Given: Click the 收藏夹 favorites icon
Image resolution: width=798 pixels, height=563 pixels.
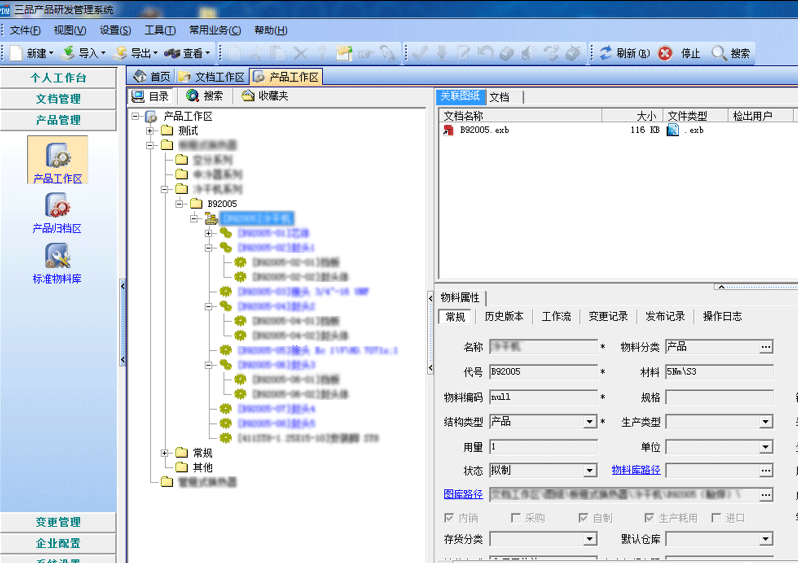Looking at the screenshot, I should (247, 96).
